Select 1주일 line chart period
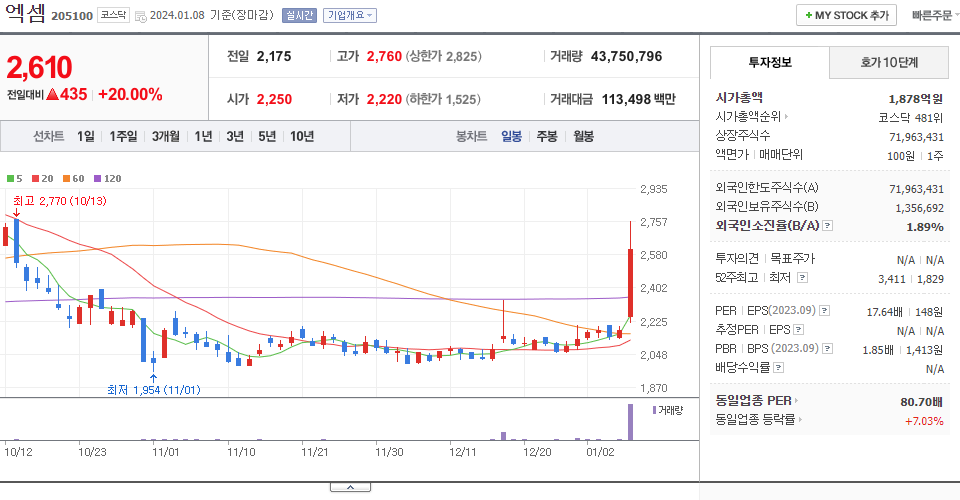Viewport: 960px width, 500px height. (x=123, y=136)
